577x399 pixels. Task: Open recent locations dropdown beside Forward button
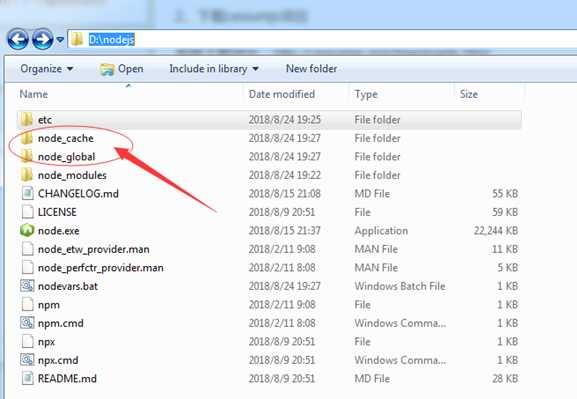[60, 39]
